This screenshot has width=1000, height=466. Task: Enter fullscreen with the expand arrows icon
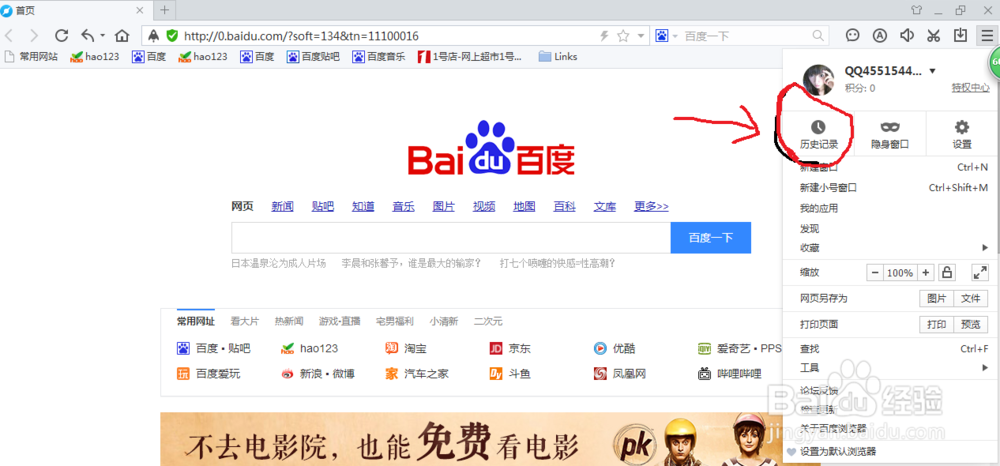click(x=980, y=273)
